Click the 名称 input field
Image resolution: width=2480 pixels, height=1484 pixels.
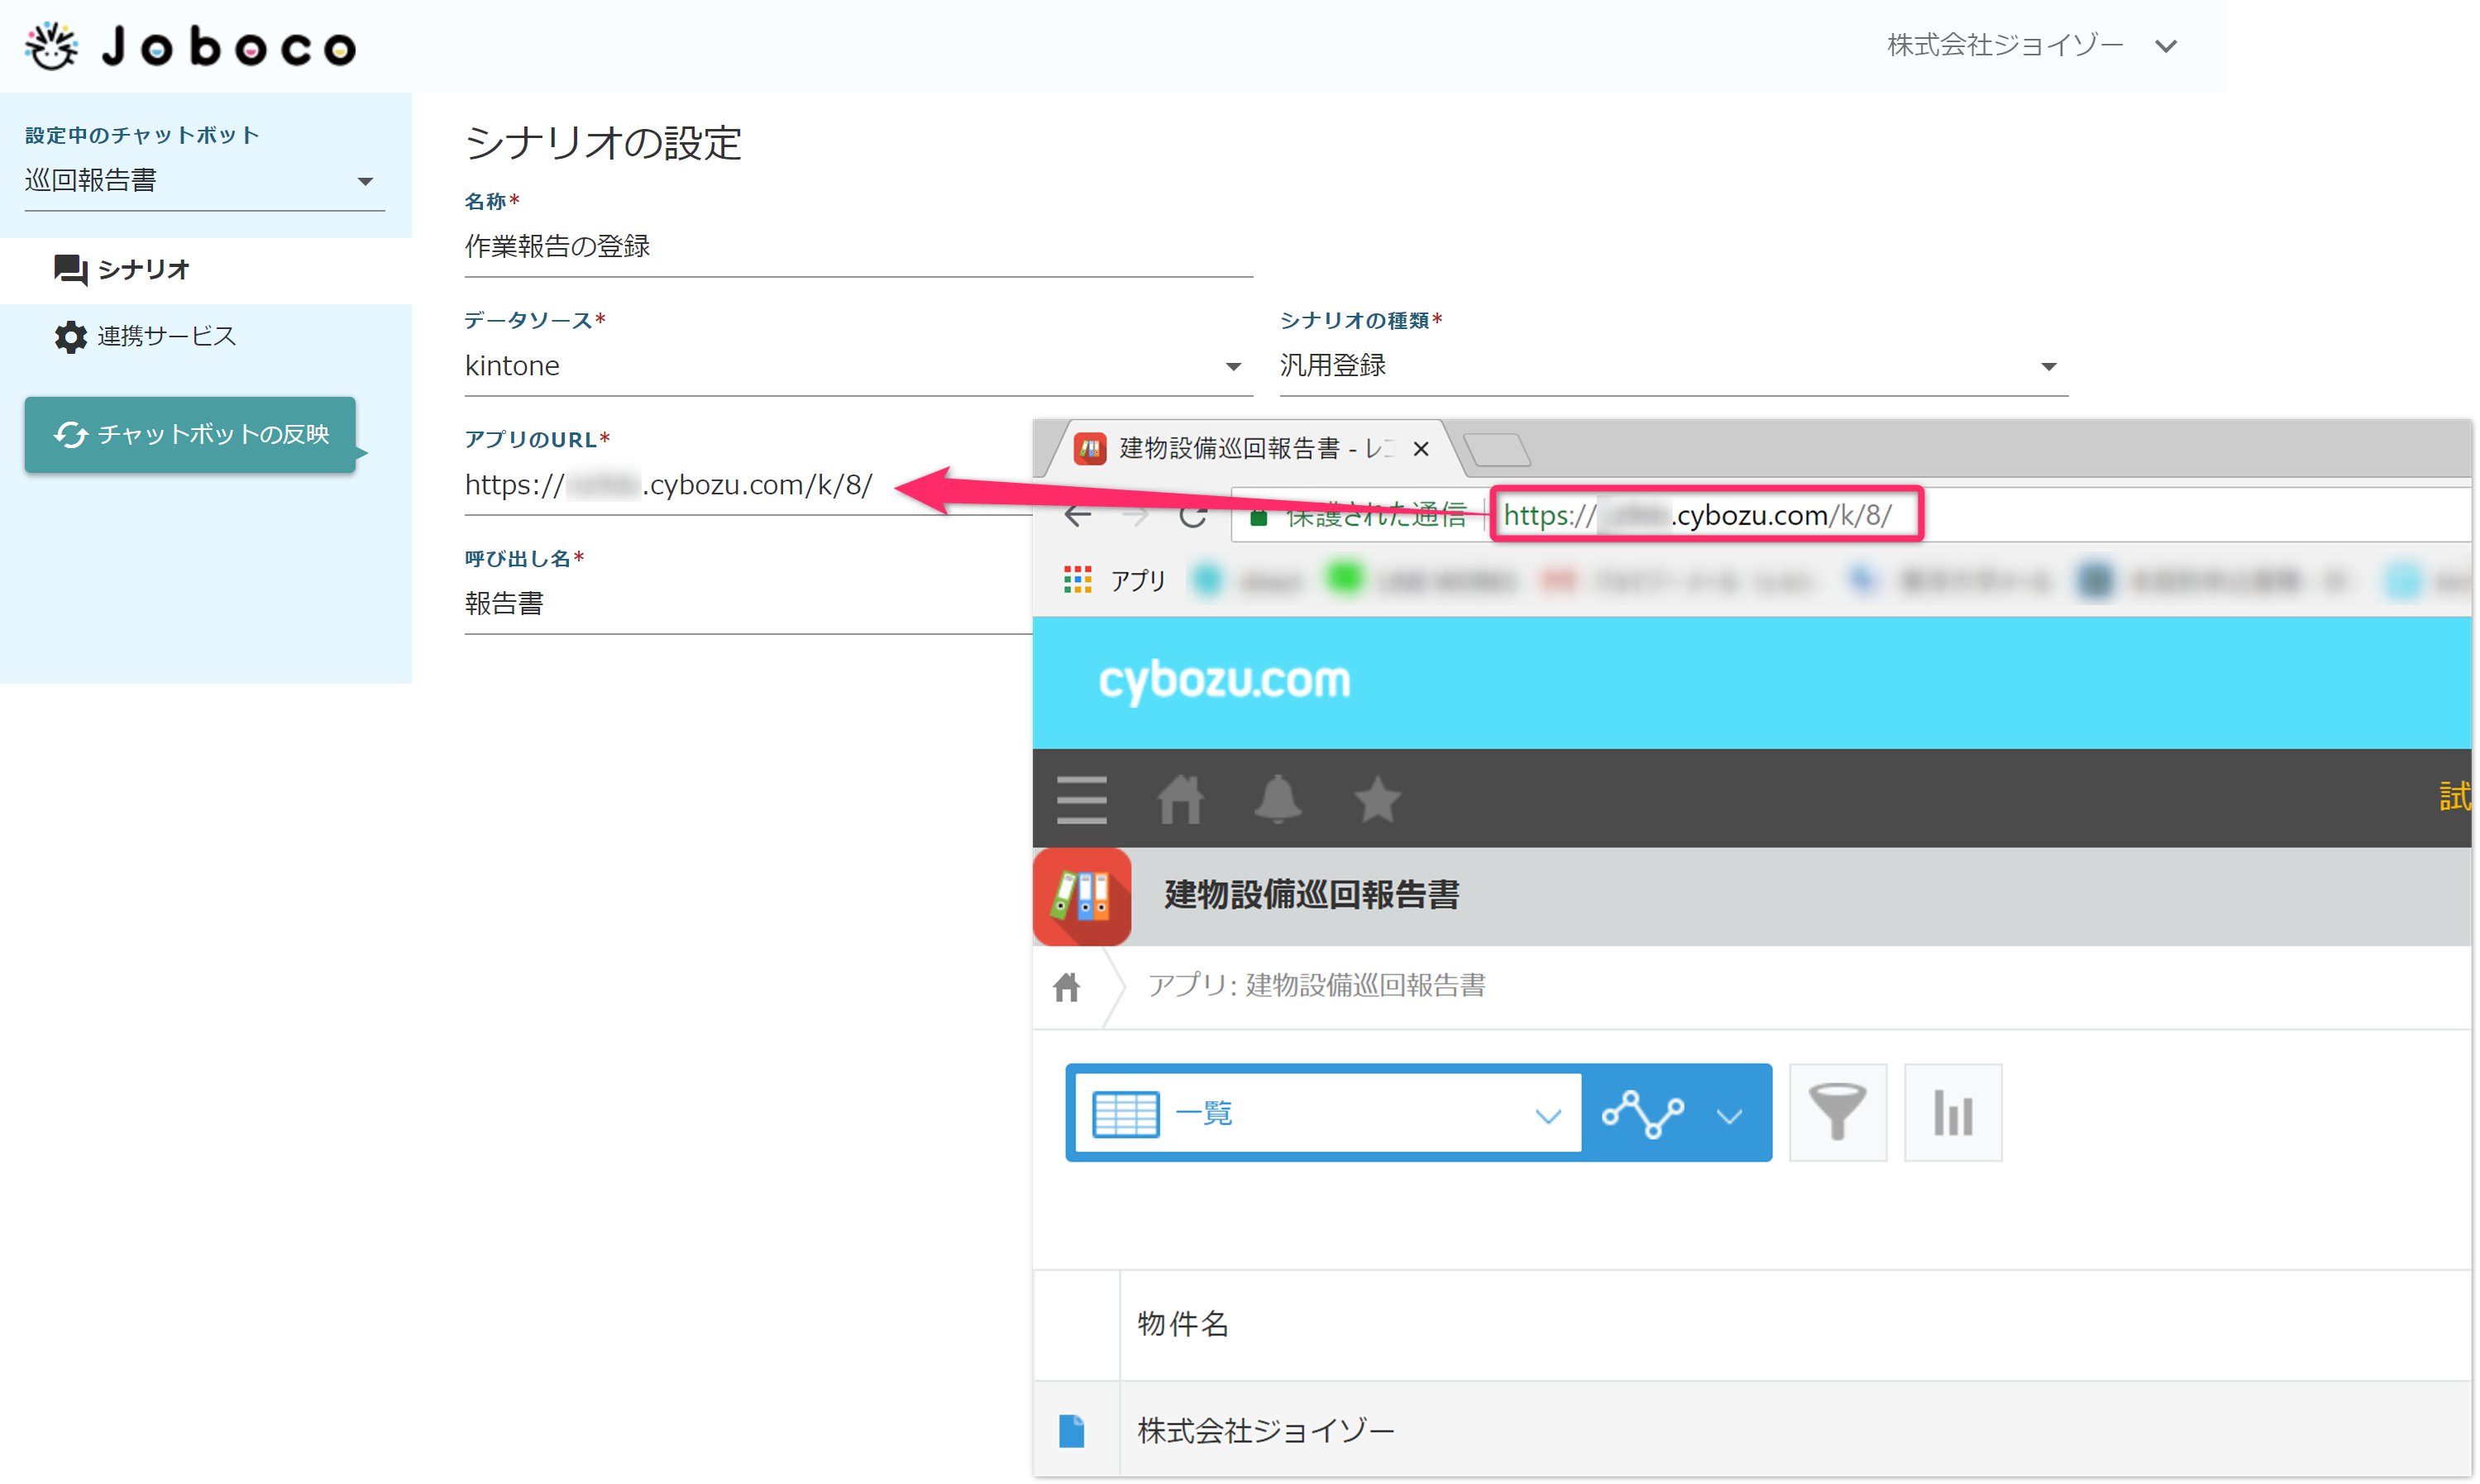[x=858, y=246]
